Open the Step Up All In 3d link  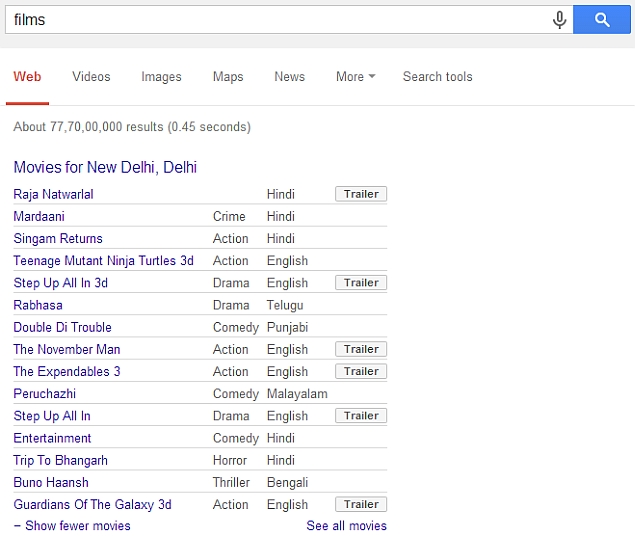(x=61, y=283)
